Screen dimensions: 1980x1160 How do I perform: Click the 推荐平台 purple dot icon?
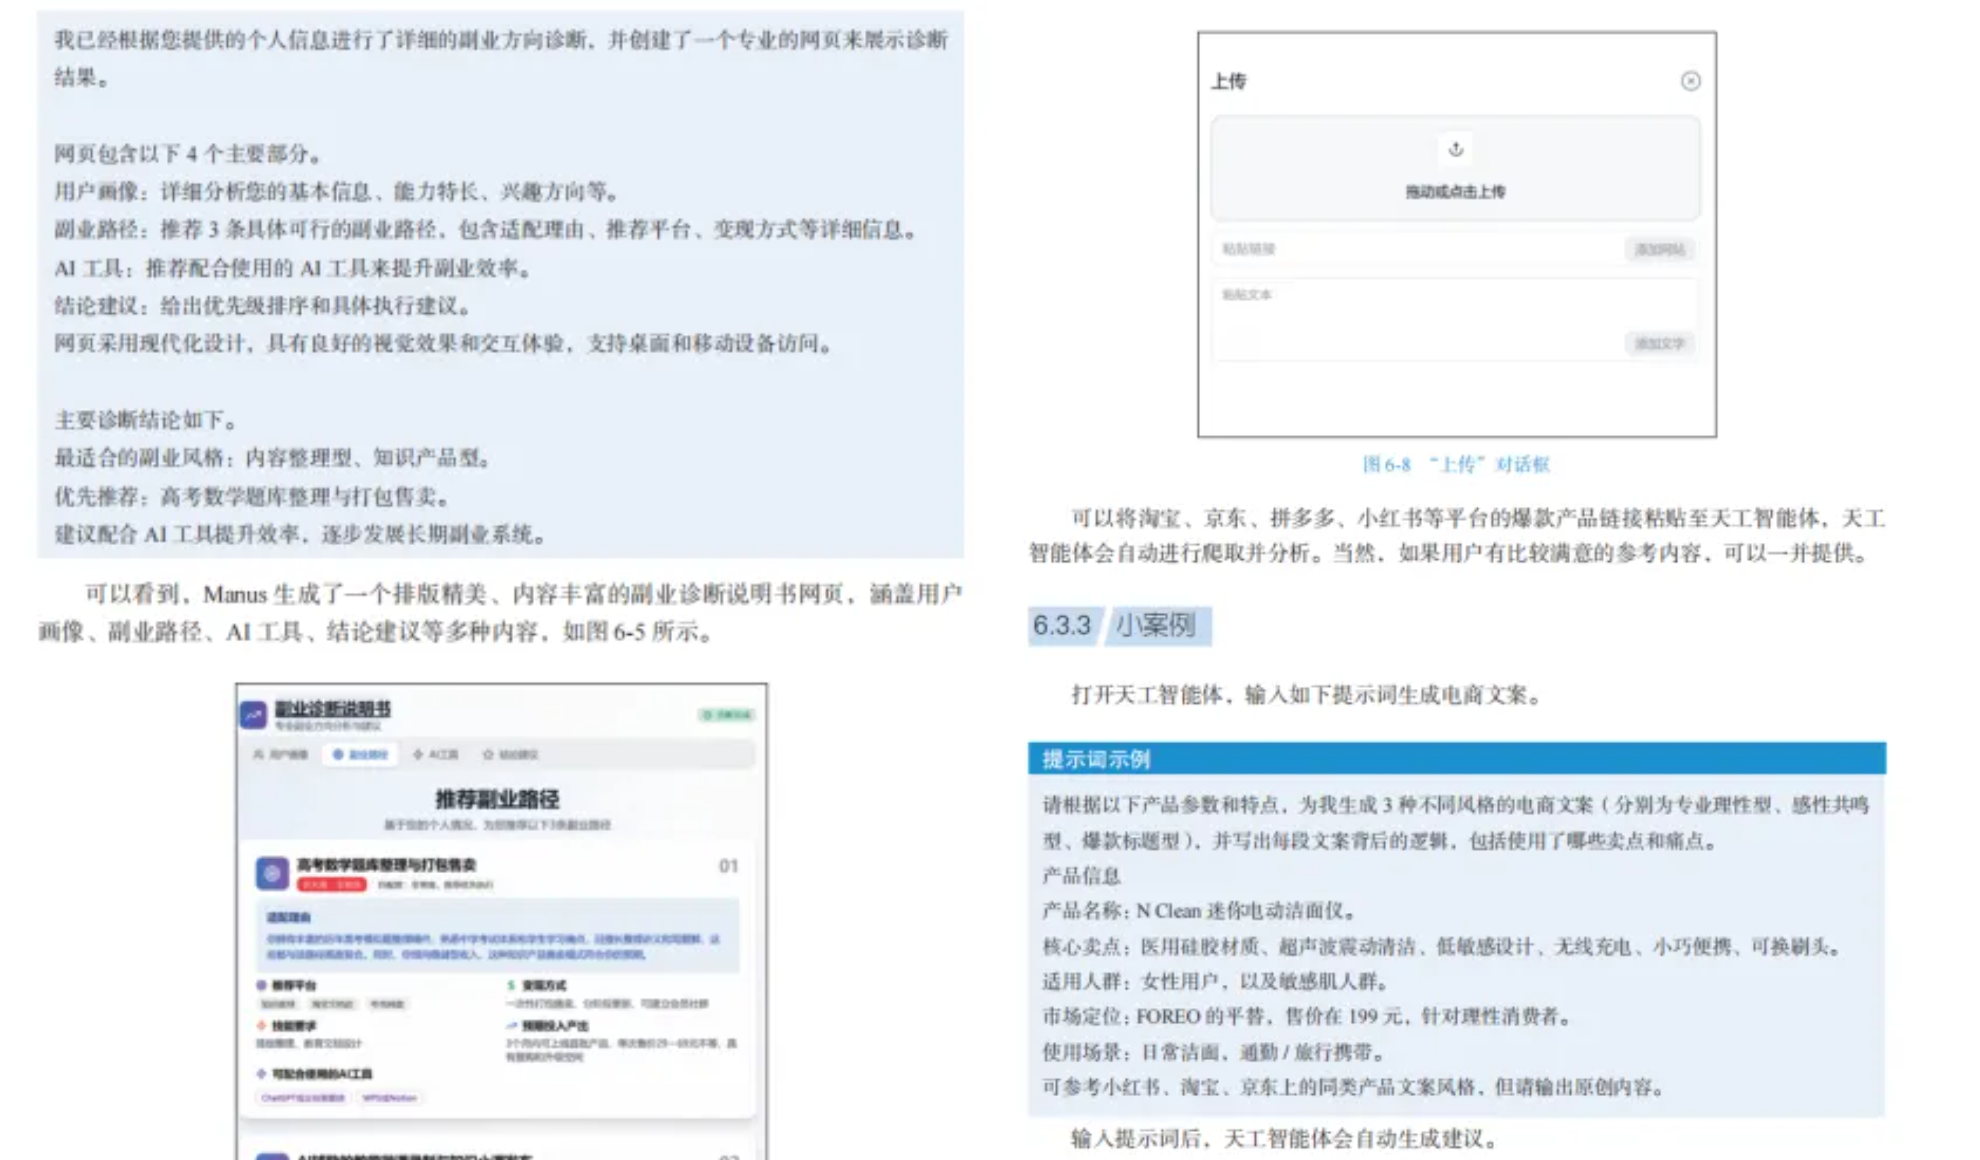261,985
